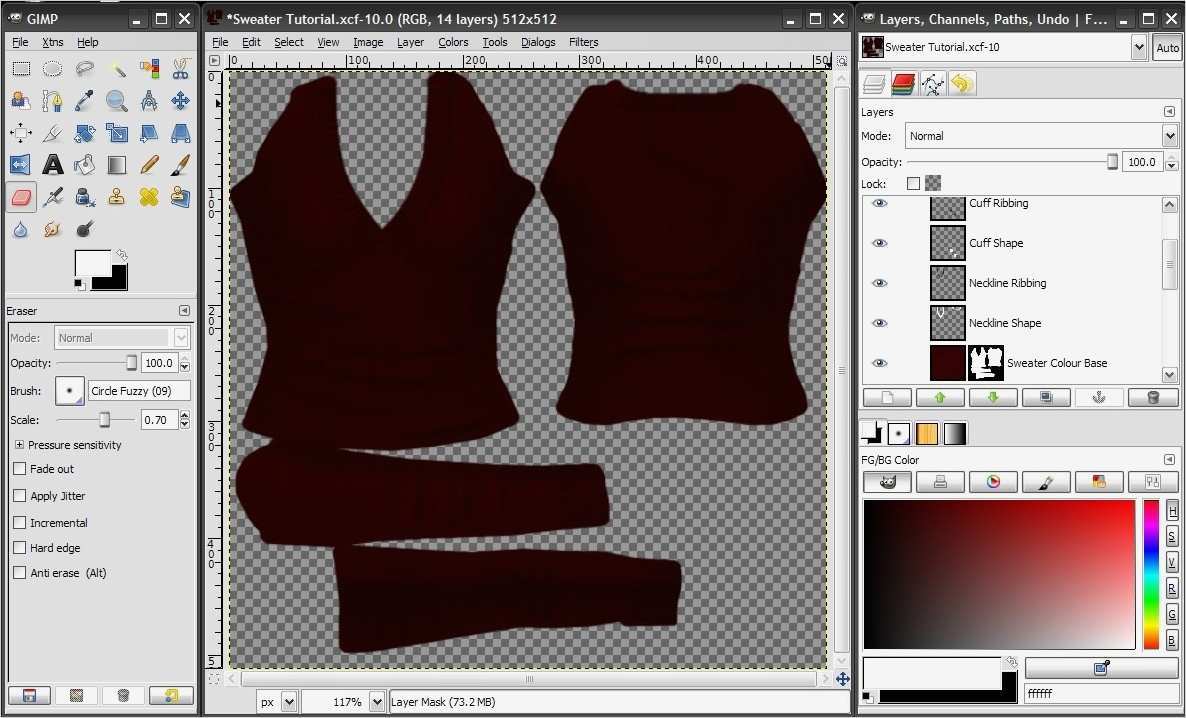Select the Ellipse Select tool
Screen dimensions: 1186x718
(52, 69)
